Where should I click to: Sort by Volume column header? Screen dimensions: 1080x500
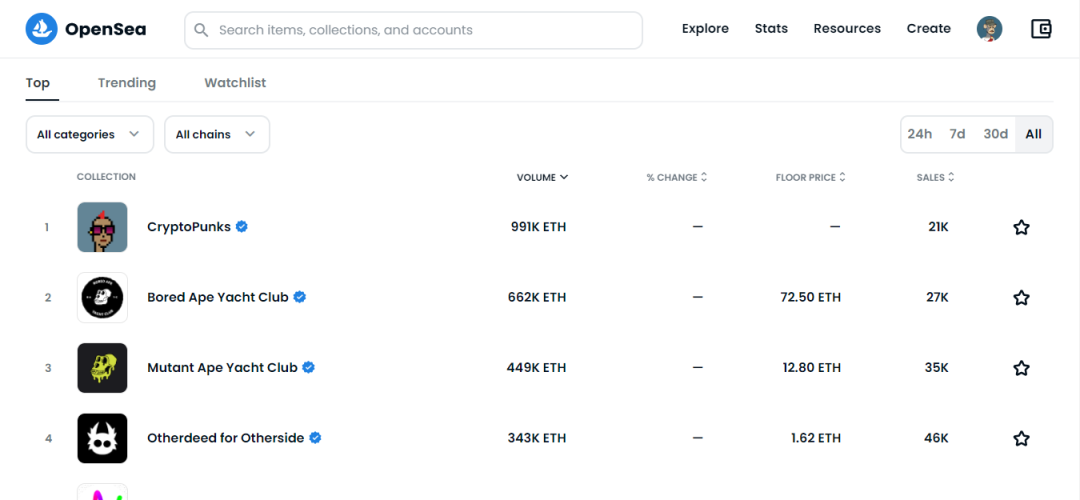pyautogui.click(x=542, y=177)
